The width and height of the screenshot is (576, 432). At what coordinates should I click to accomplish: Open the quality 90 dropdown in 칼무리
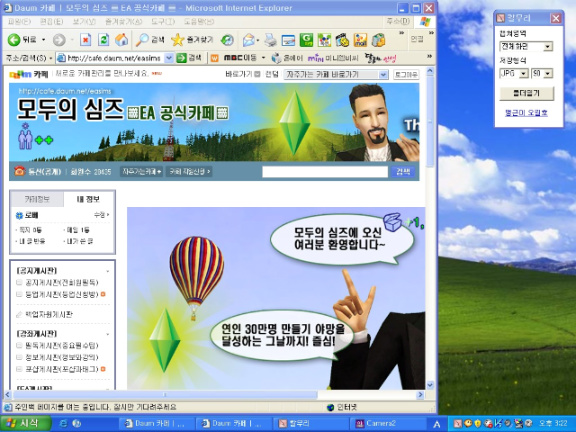(548, 73)
